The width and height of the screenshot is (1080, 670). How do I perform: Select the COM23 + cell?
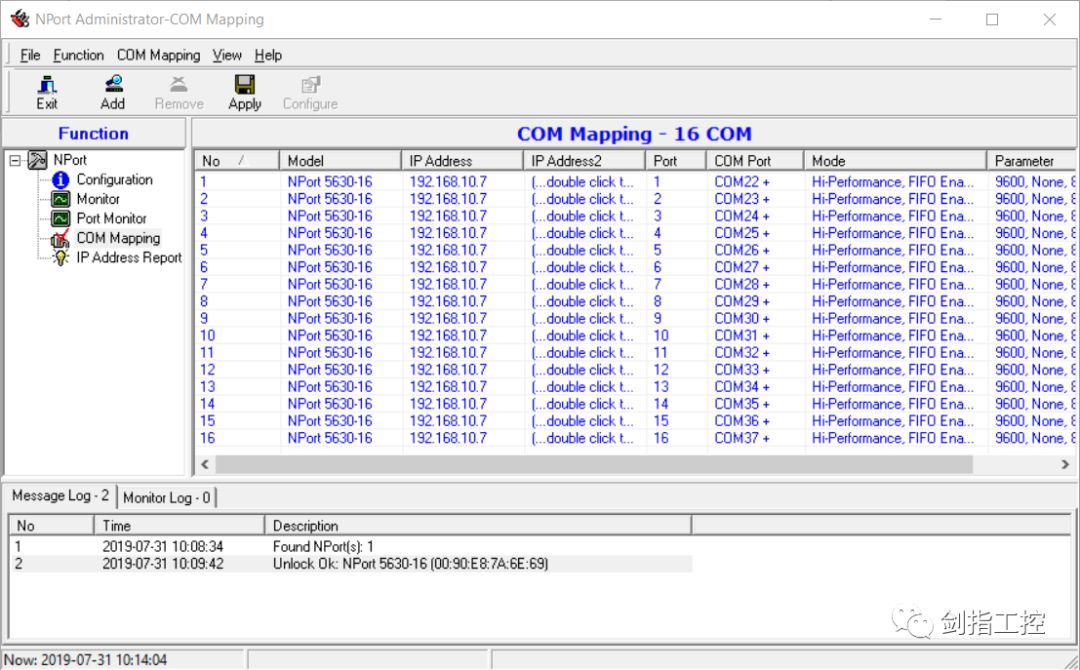(742, 199)
